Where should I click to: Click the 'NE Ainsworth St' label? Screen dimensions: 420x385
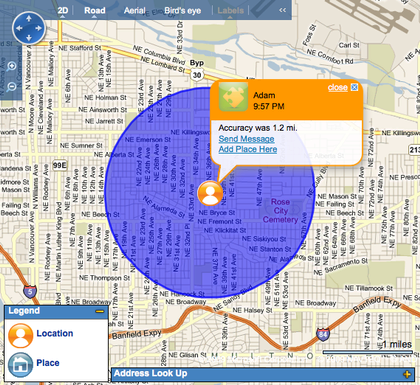pyautogui.click(x=103, y=110)
